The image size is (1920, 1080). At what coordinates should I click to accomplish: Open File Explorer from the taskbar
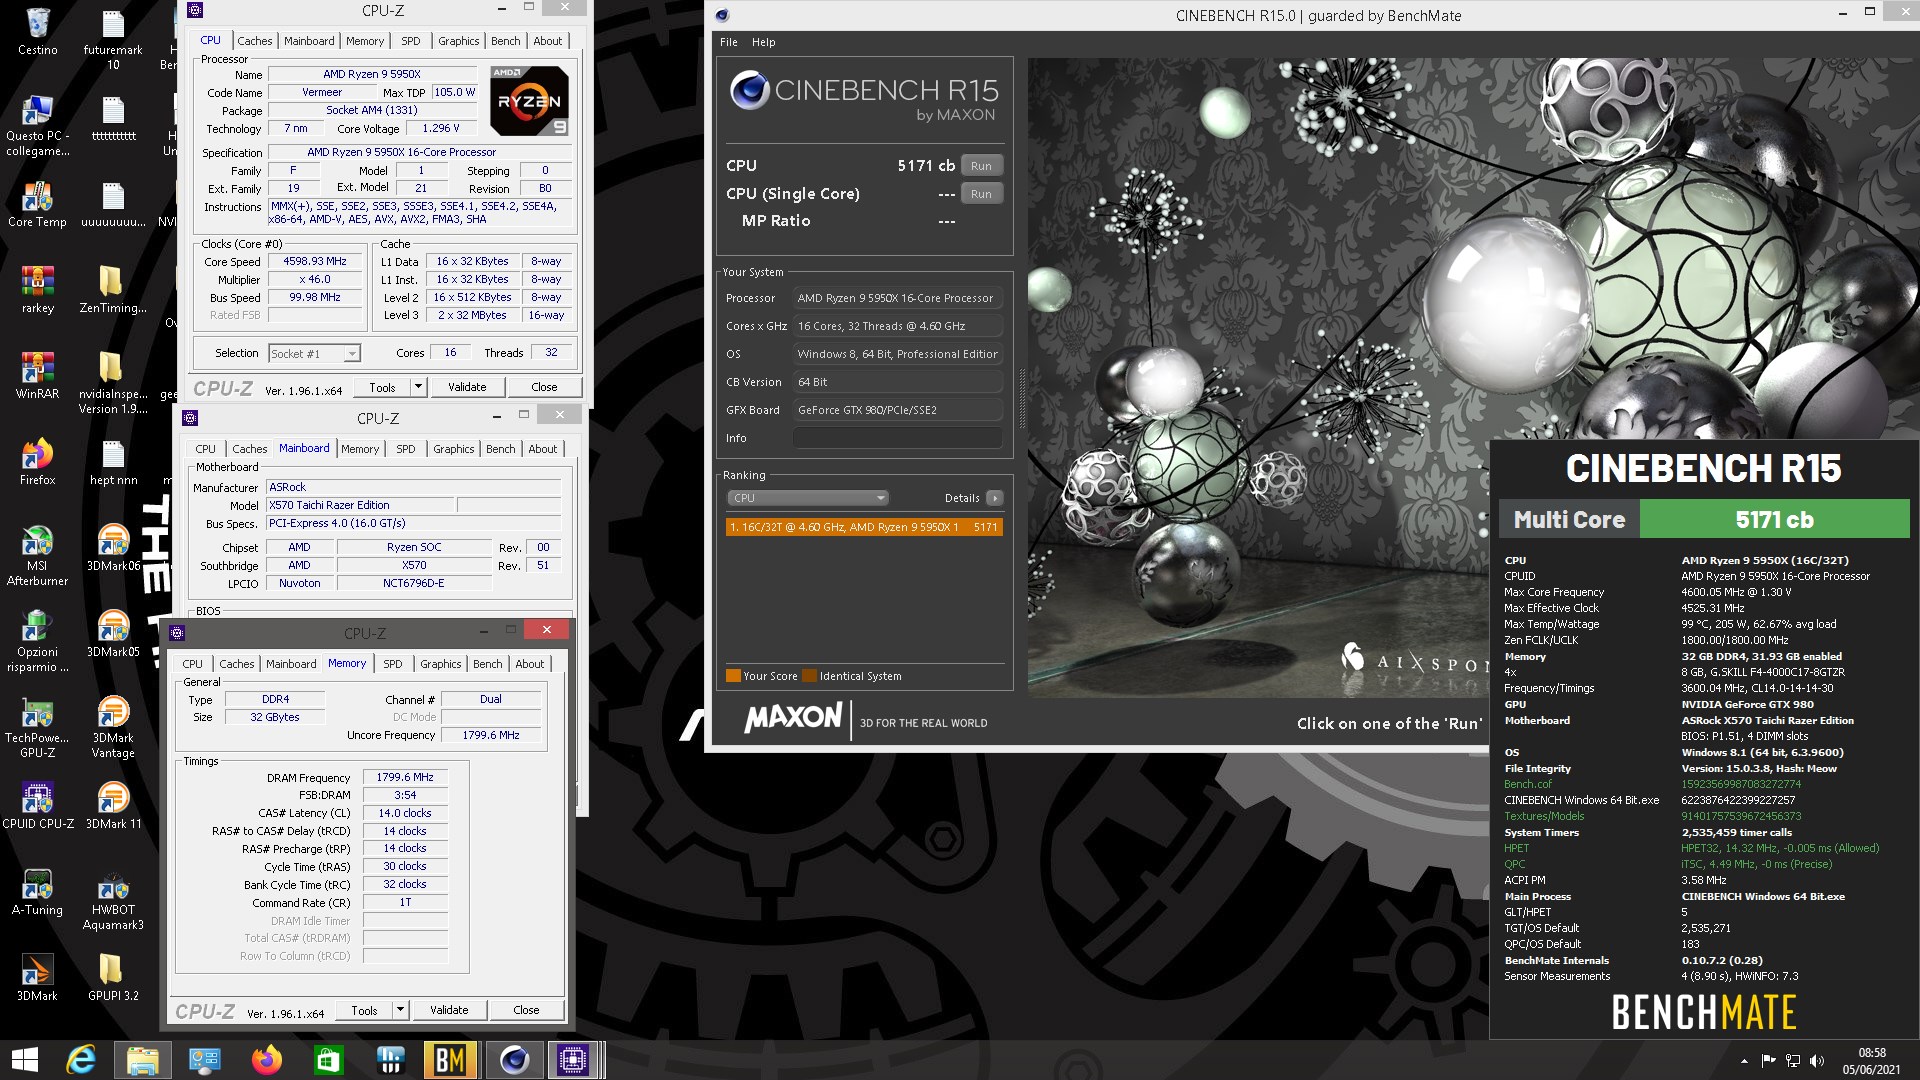pos(143,1060)
